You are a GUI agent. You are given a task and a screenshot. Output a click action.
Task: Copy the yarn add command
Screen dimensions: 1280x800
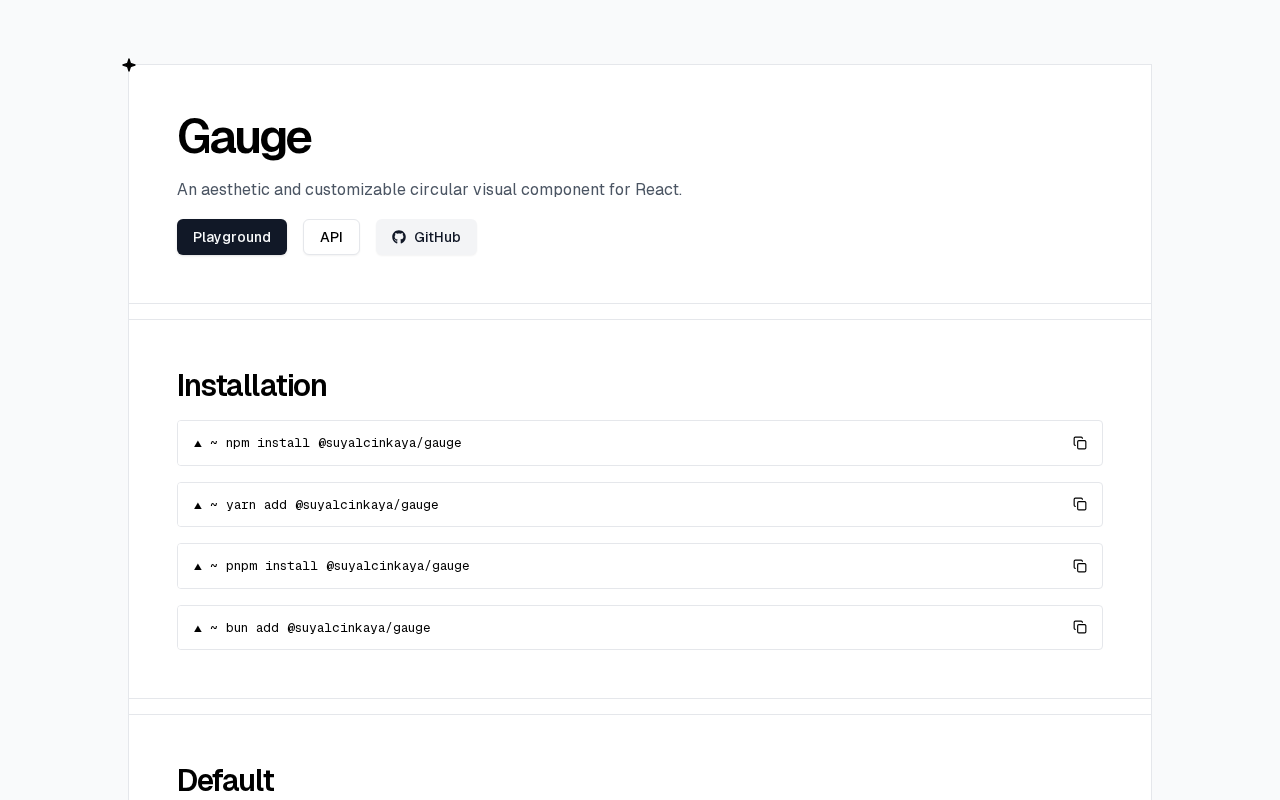1080,504
